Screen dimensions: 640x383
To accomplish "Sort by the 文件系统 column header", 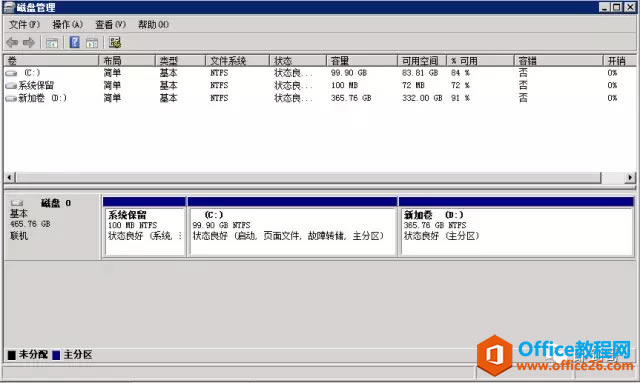I will (x=238, y=61).
